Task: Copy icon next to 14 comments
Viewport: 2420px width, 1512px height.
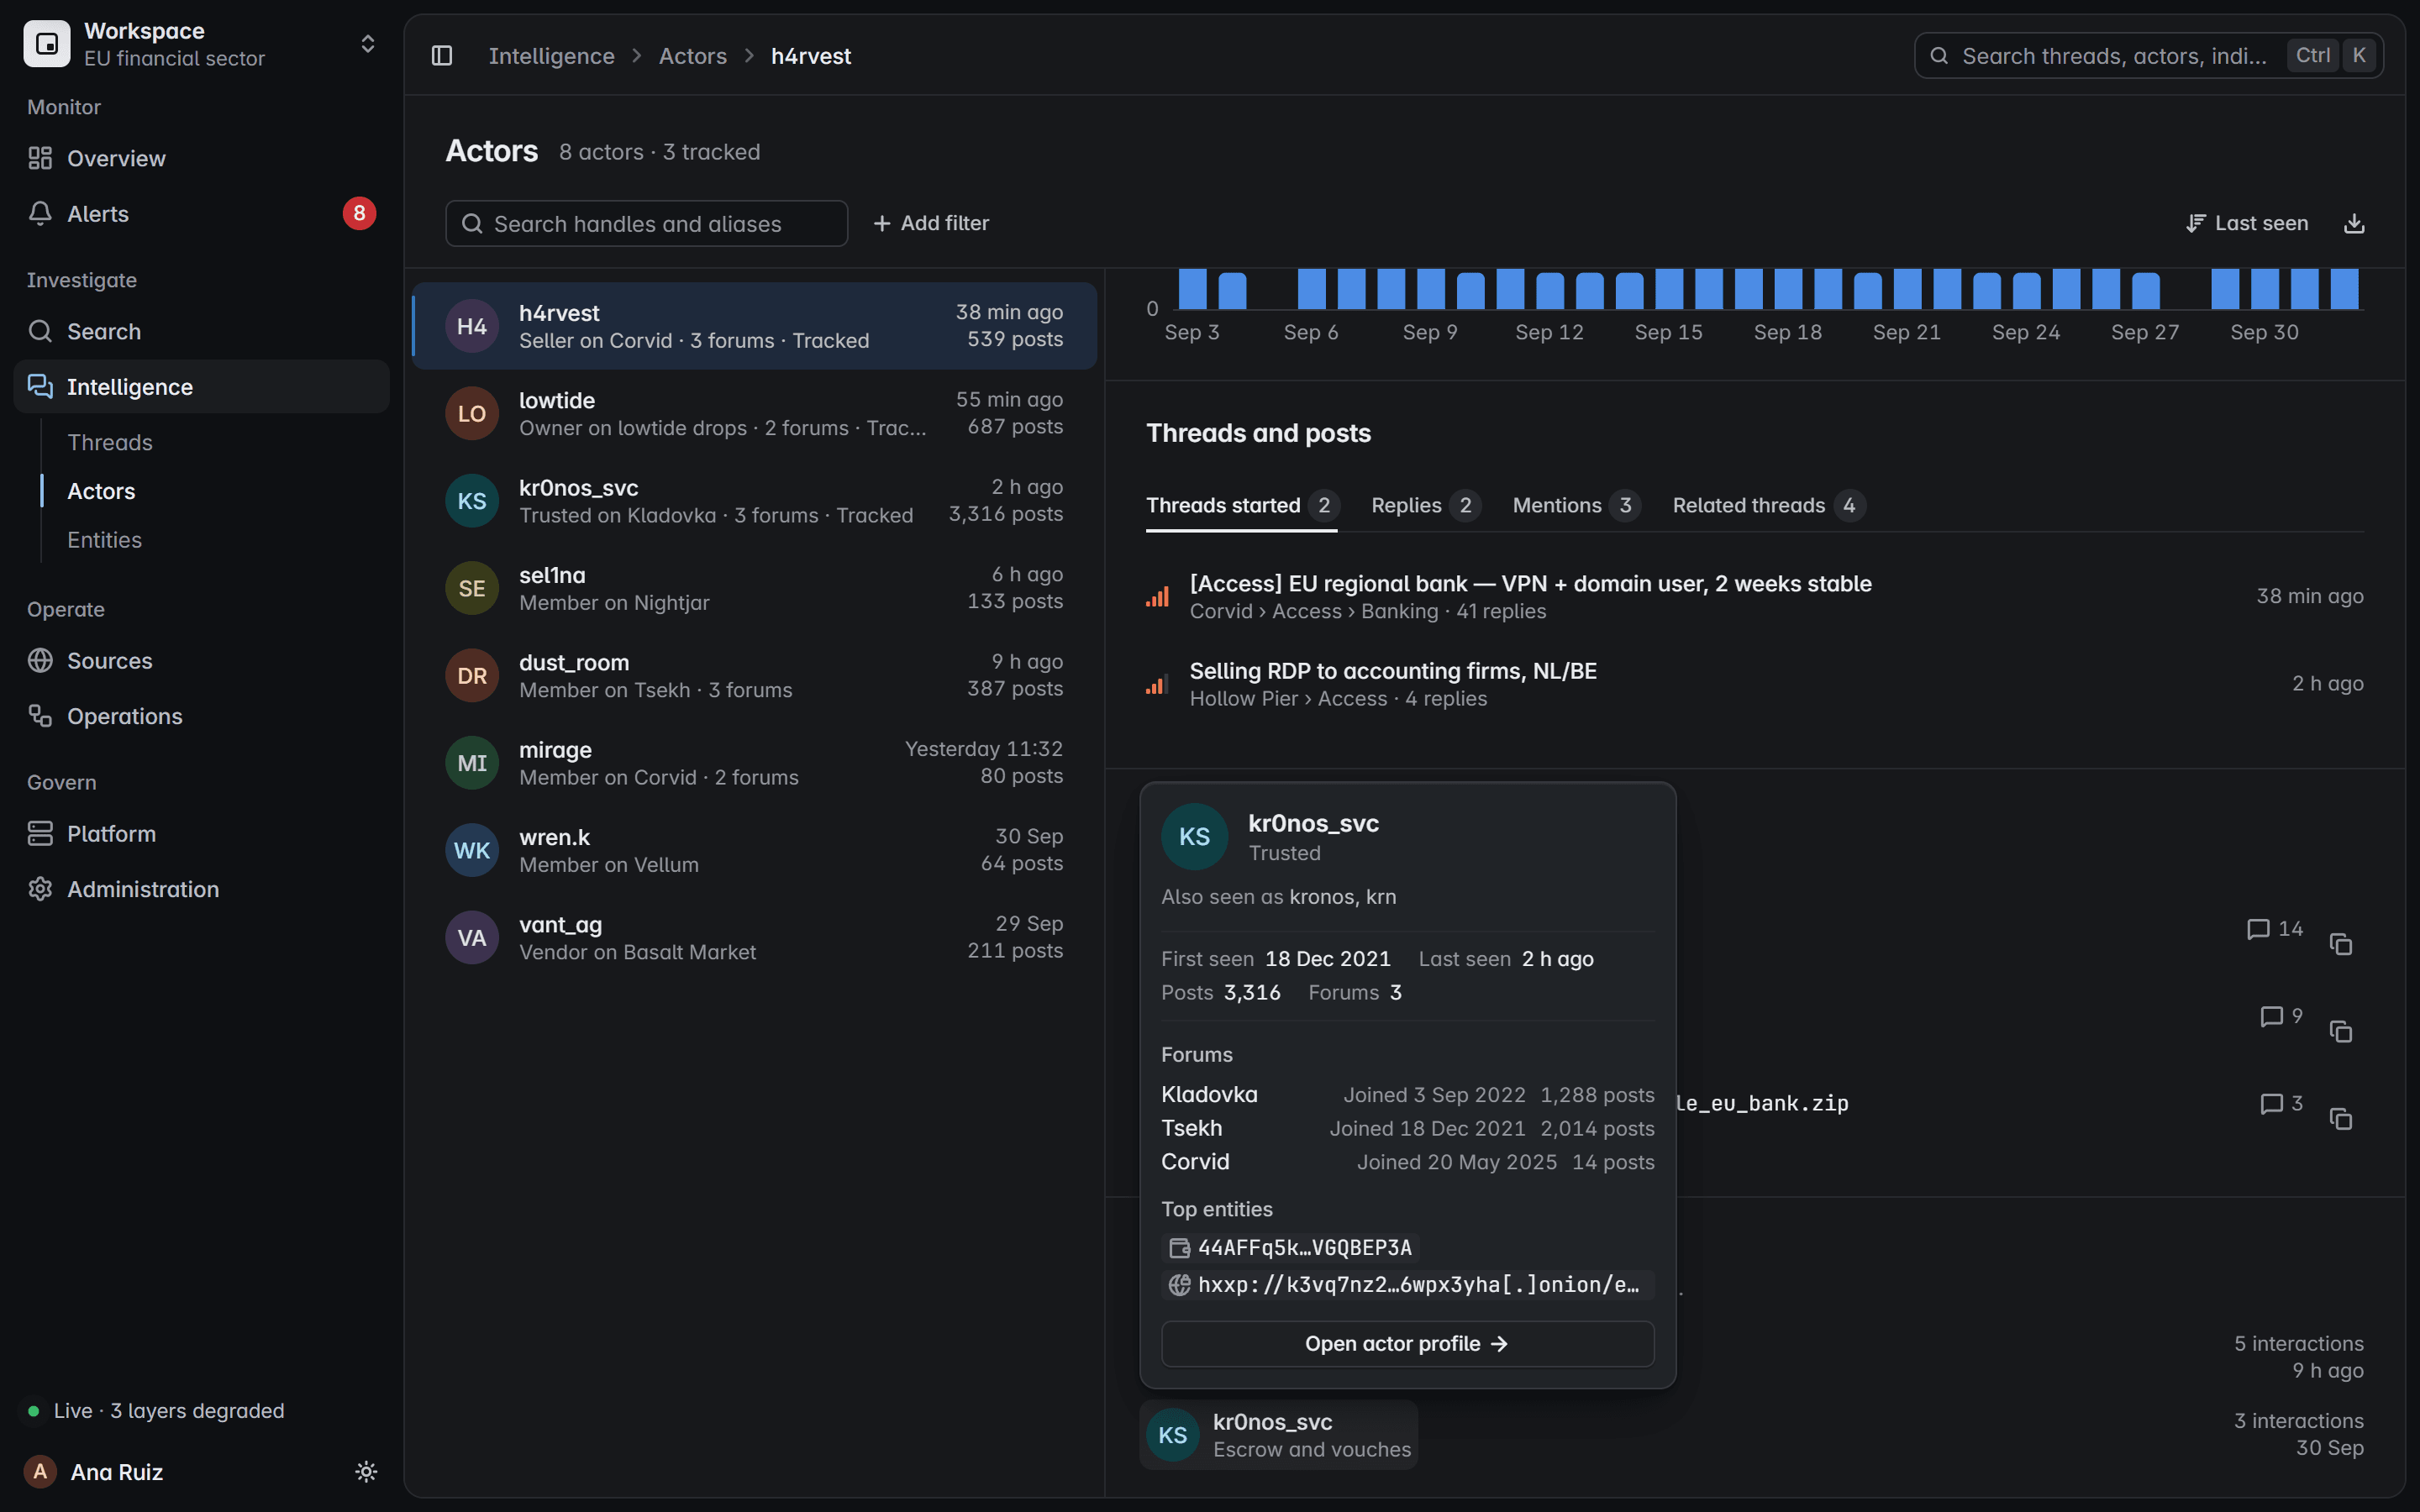Action: tap(2340, 944)
